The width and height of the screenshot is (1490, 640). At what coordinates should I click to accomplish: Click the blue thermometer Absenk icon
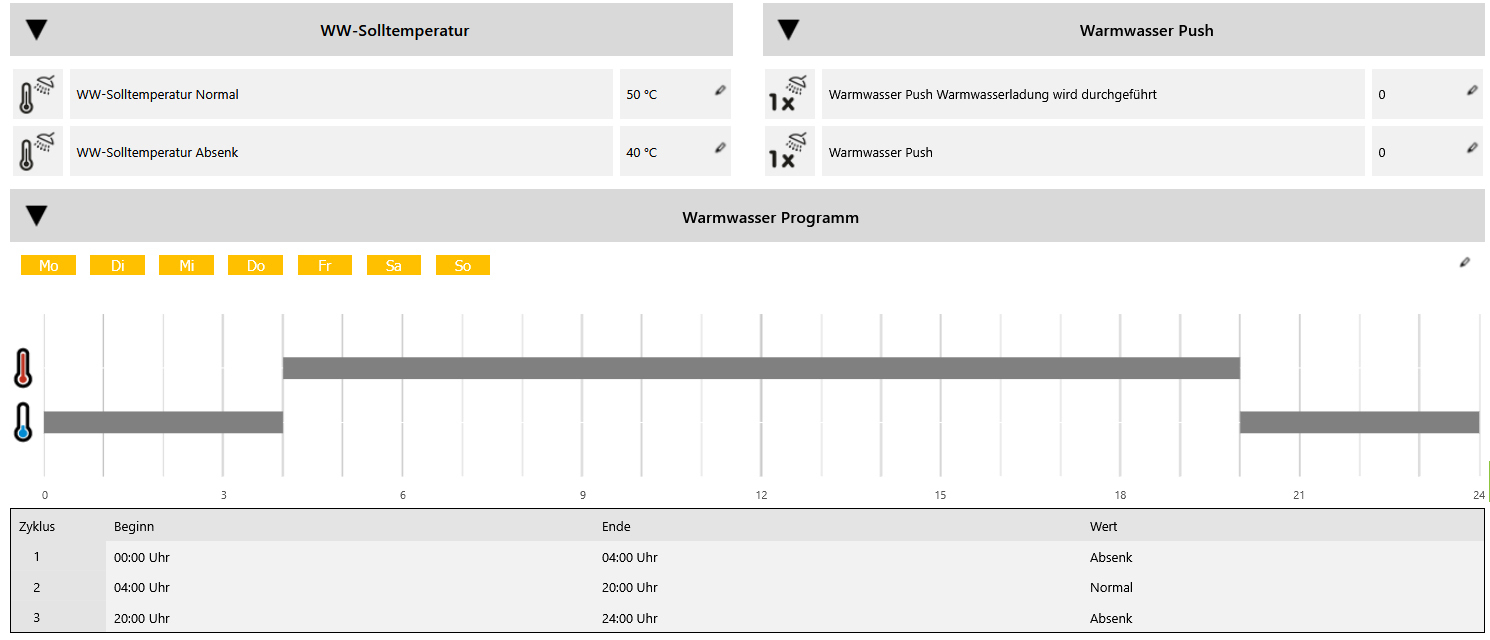pos(23,422)
